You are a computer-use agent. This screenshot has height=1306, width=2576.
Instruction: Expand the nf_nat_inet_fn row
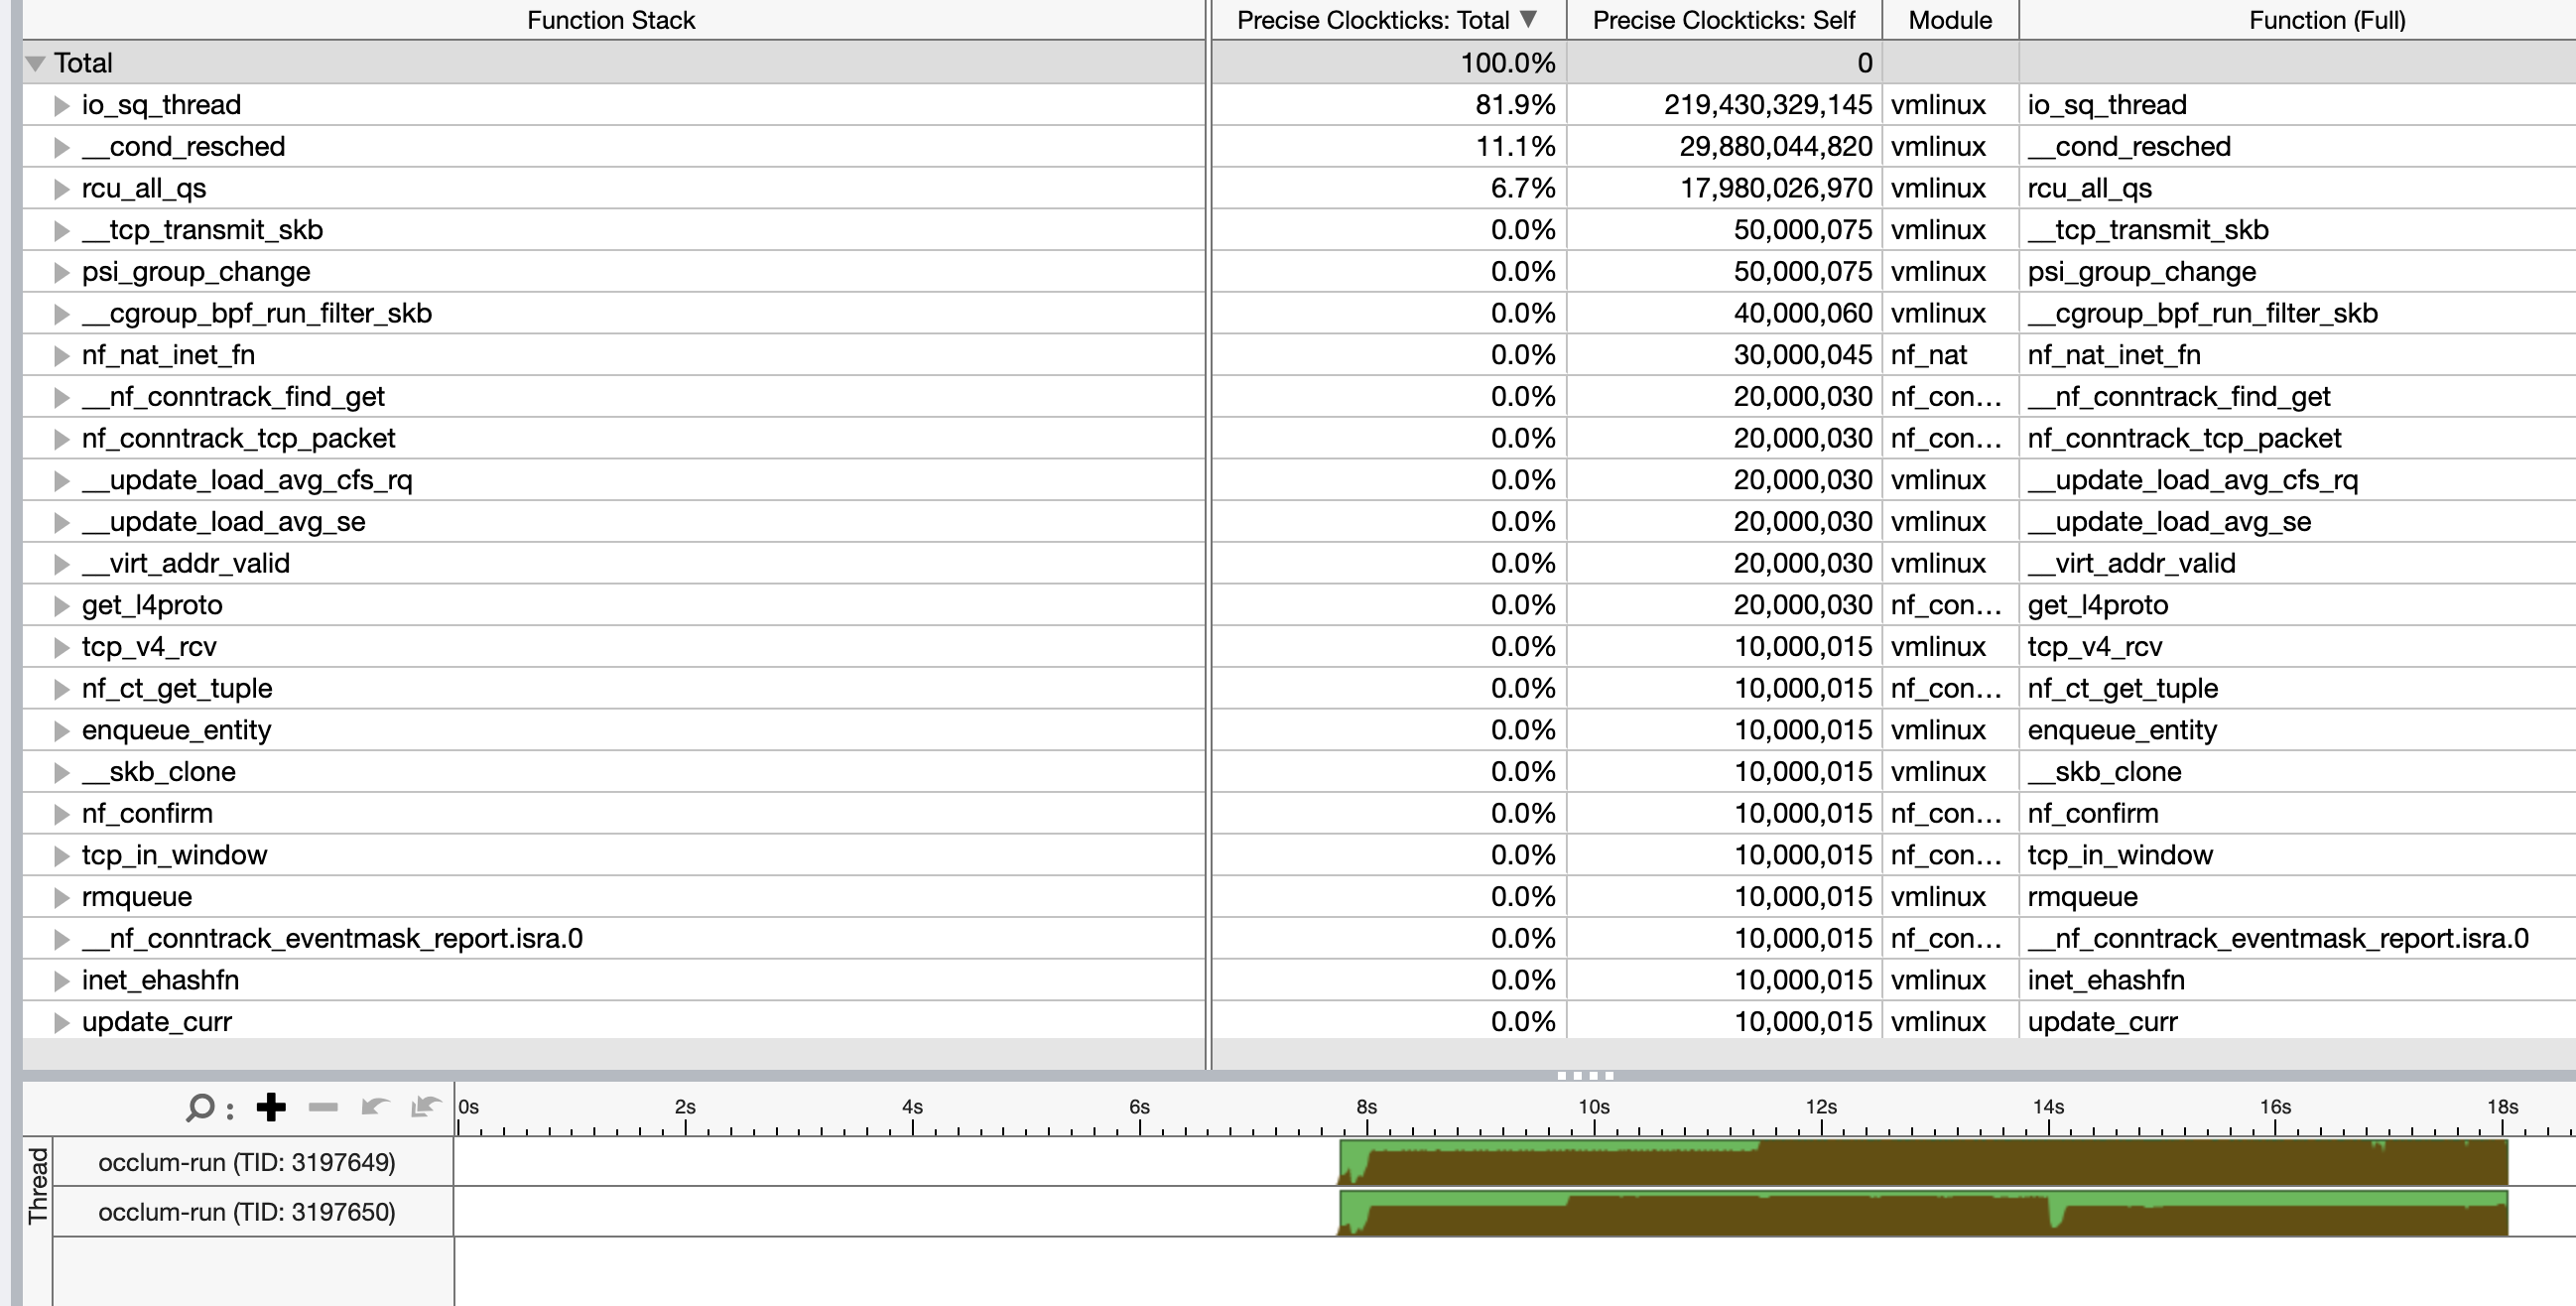(x=62, y=355)
